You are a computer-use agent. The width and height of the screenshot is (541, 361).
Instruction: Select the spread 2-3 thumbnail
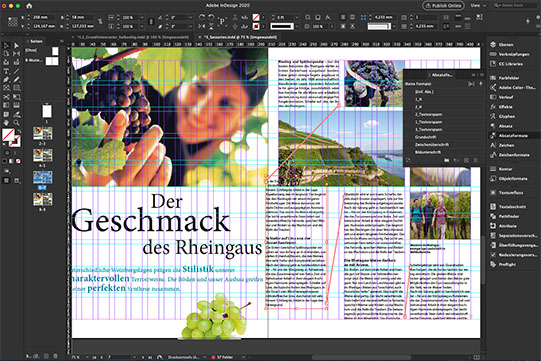[43, 133]
